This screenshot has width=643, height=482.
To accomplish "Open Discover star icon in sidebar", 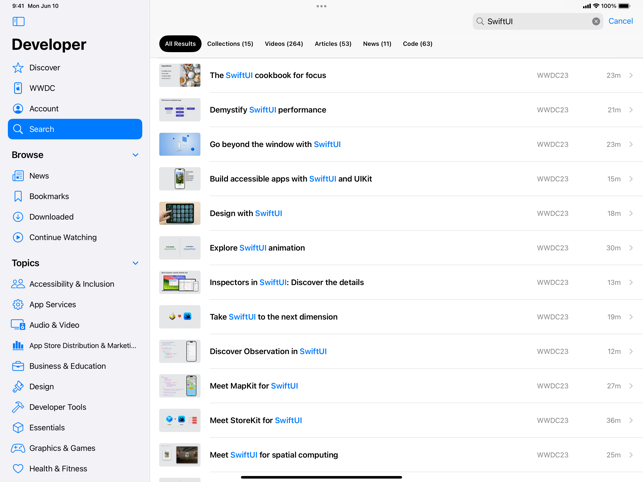I will 18,68.
